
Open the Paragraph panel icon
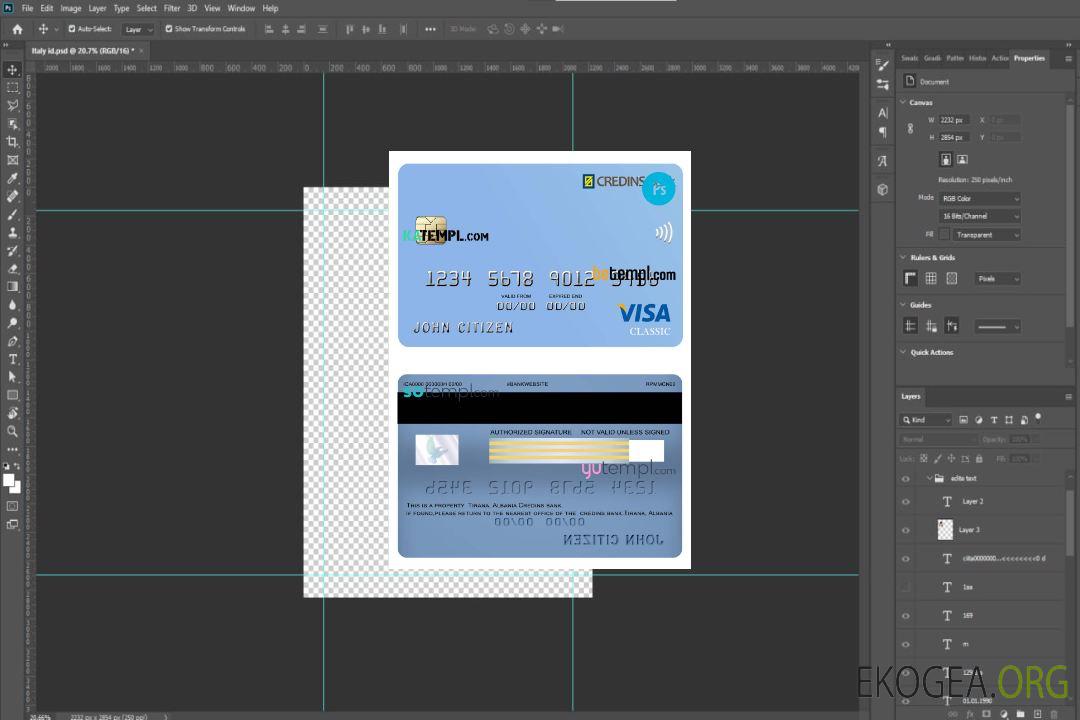coord(883,132)
